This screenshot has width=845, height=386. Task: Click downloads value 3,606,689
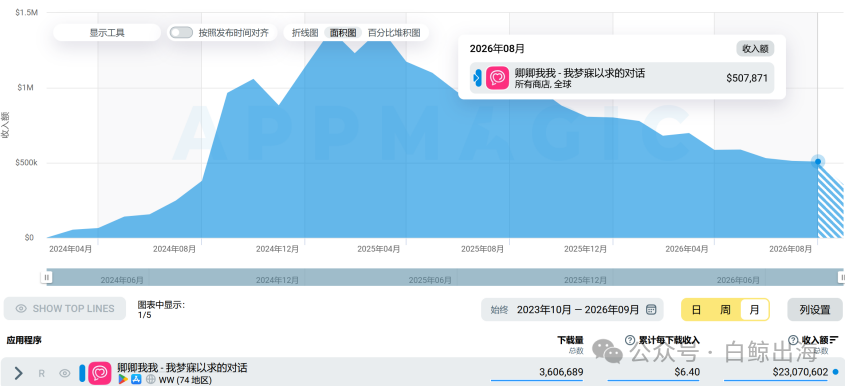(561, 371)
